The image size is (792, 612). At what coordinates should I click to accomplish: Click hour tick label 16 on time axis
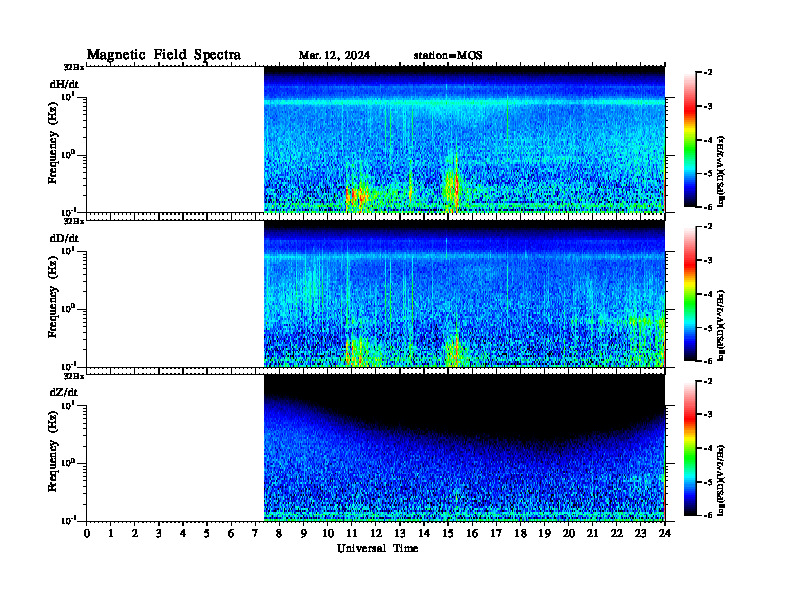tap(472, 534)
